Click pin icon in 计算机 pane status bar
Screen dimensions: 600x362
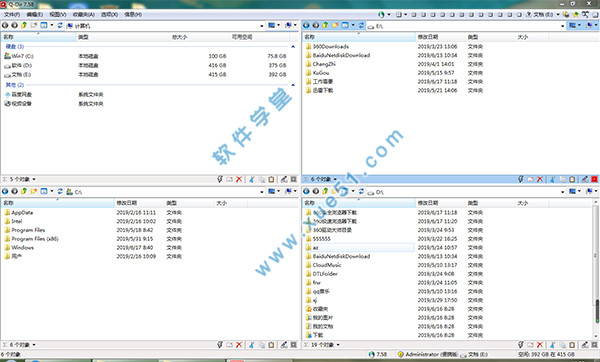tap(220, 179)
